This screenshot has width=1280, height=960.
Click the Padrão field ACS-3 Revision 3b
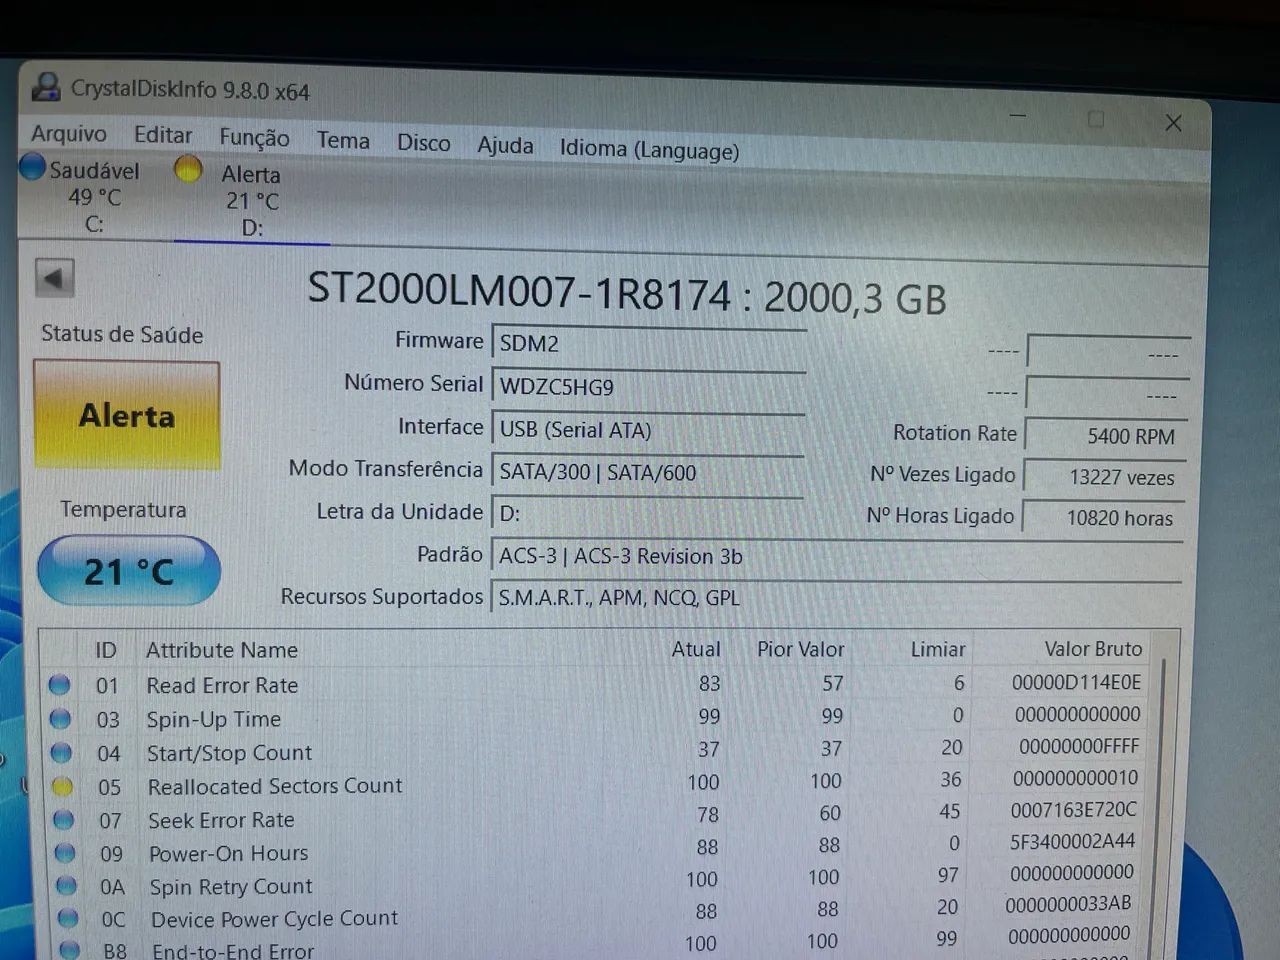(x=836, y=556)
